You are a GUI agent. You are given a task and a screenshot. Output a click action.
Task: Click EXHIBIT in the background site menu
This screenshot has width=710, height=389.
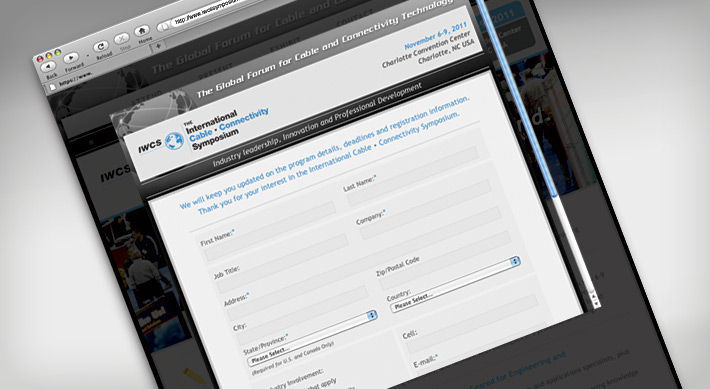click(x=285, y=44)
